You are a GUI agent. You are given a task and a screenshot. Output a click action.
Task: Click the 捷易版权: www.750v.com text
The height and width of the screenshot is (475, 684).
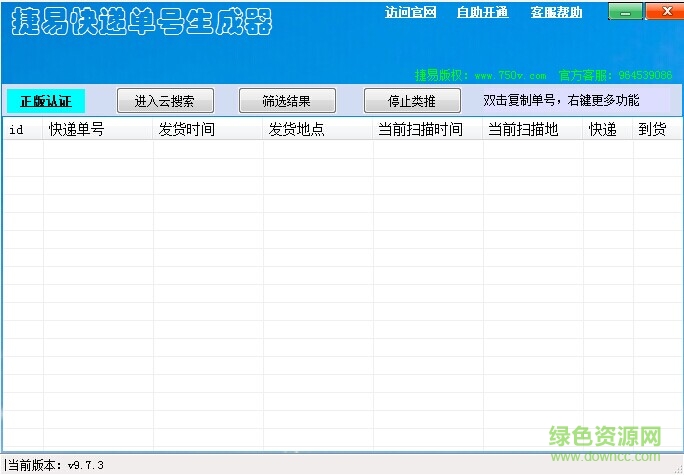[480, 75]
